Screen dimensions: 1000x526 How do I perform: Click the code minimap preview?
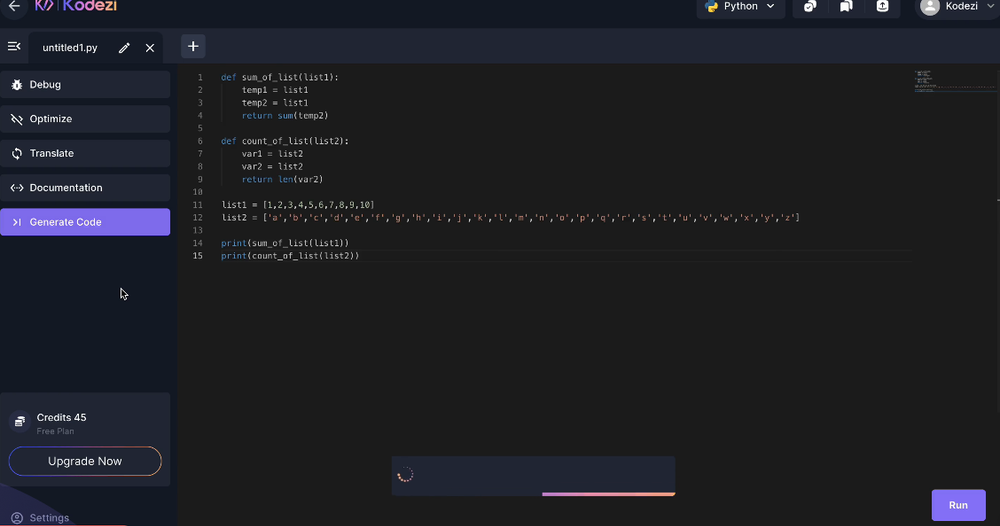pos(954,81)
